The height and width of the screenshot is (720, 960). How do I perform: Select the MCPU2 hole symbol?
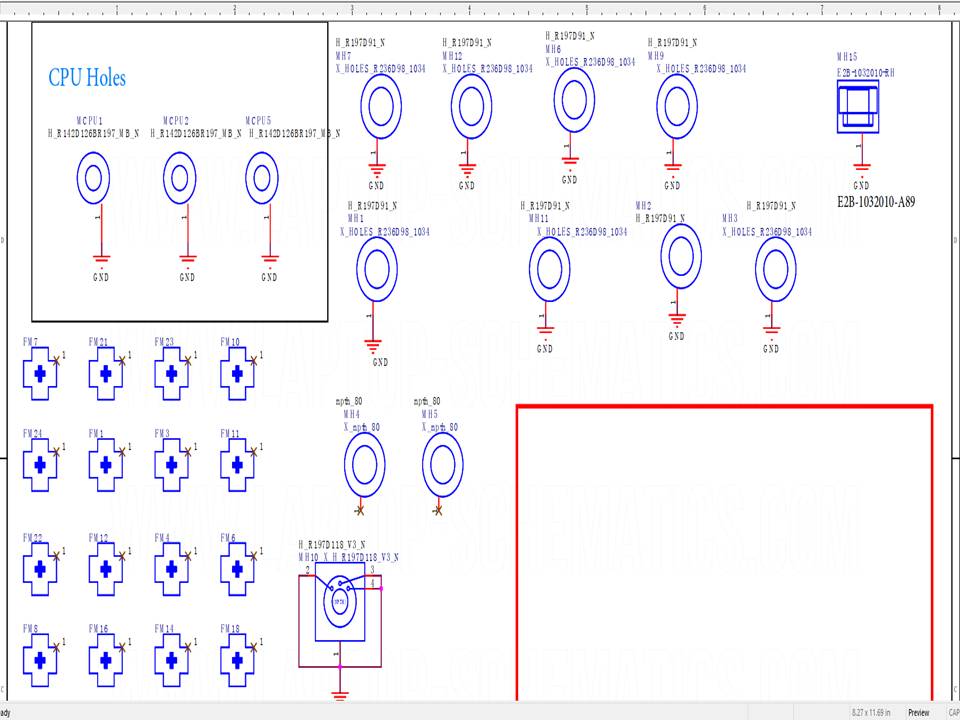coord(179,178)
